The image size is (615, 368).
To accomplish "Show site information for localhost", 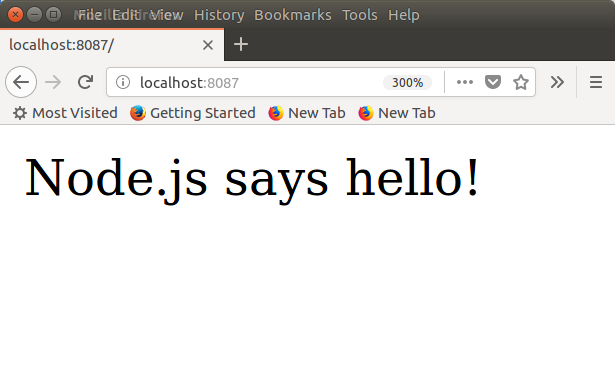I will pos(123,82).
